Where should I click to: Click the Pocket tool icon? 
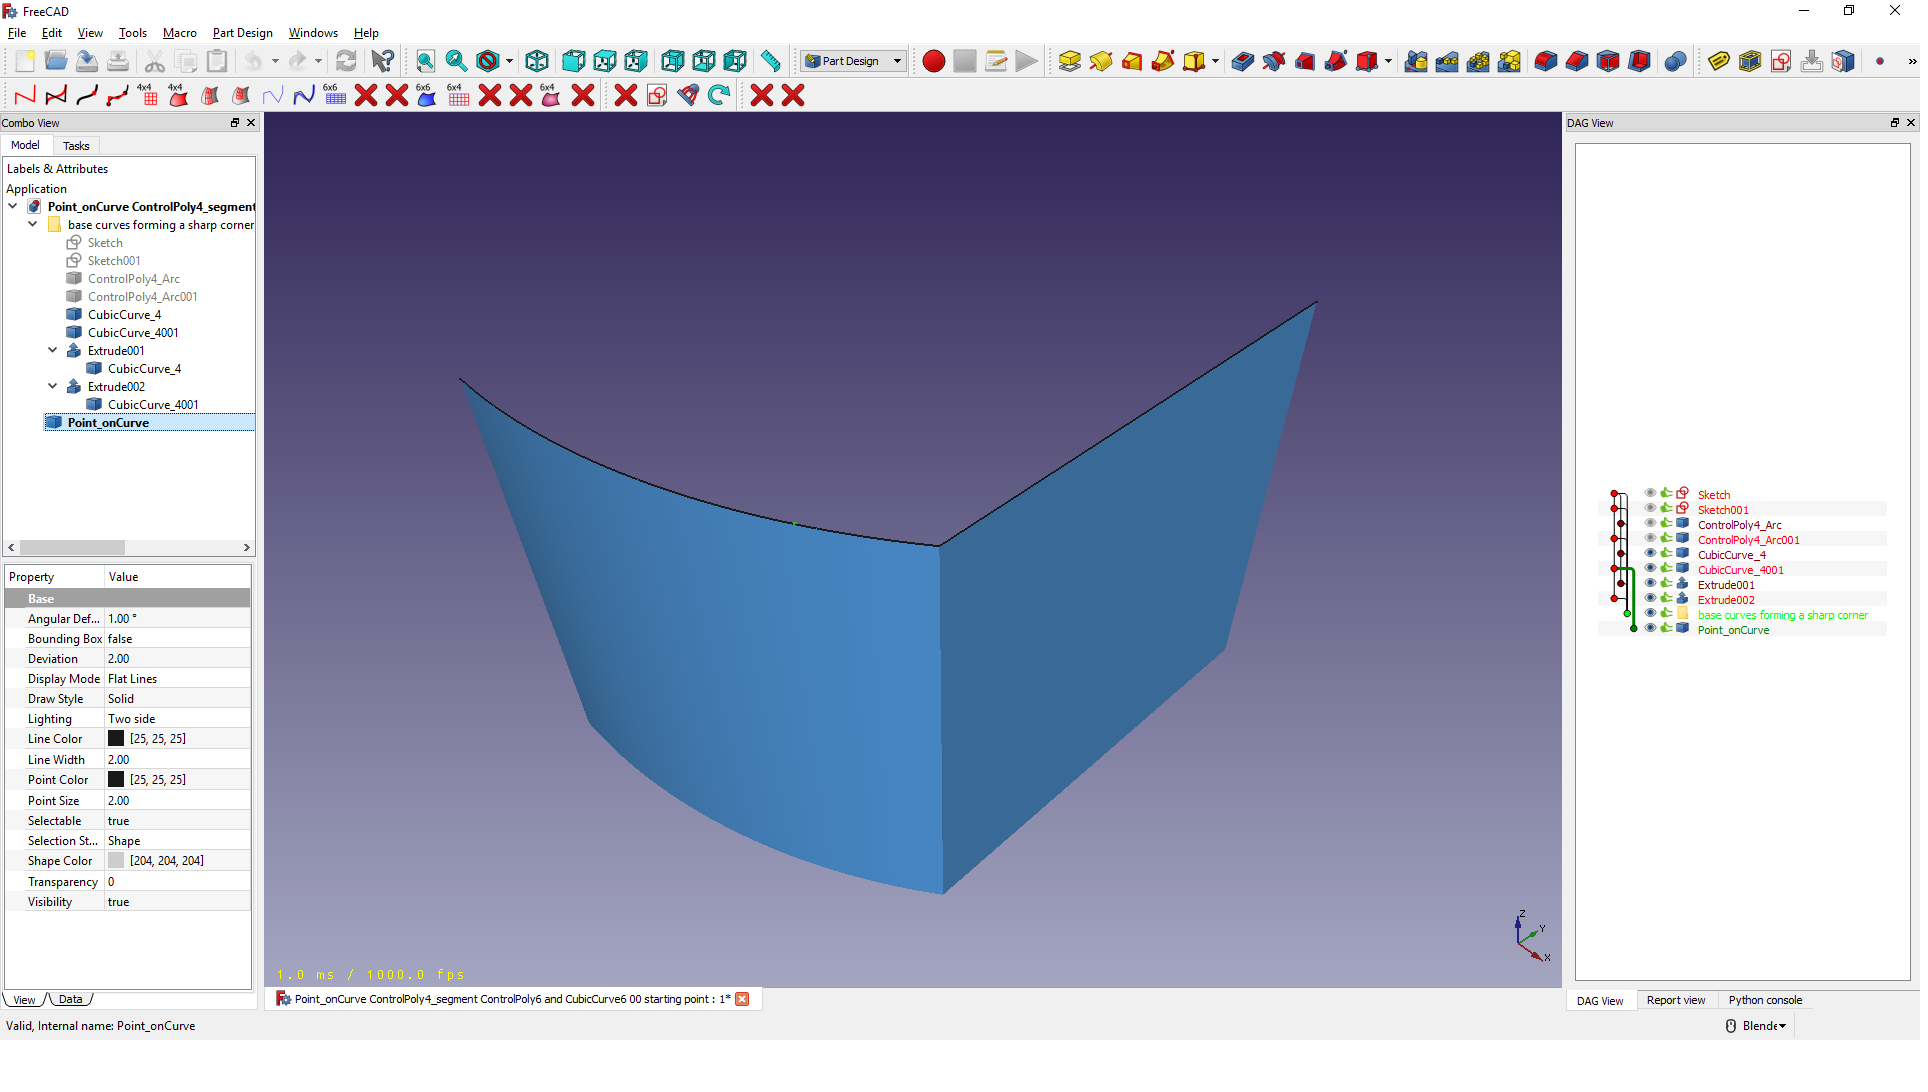coord(1242,62)
